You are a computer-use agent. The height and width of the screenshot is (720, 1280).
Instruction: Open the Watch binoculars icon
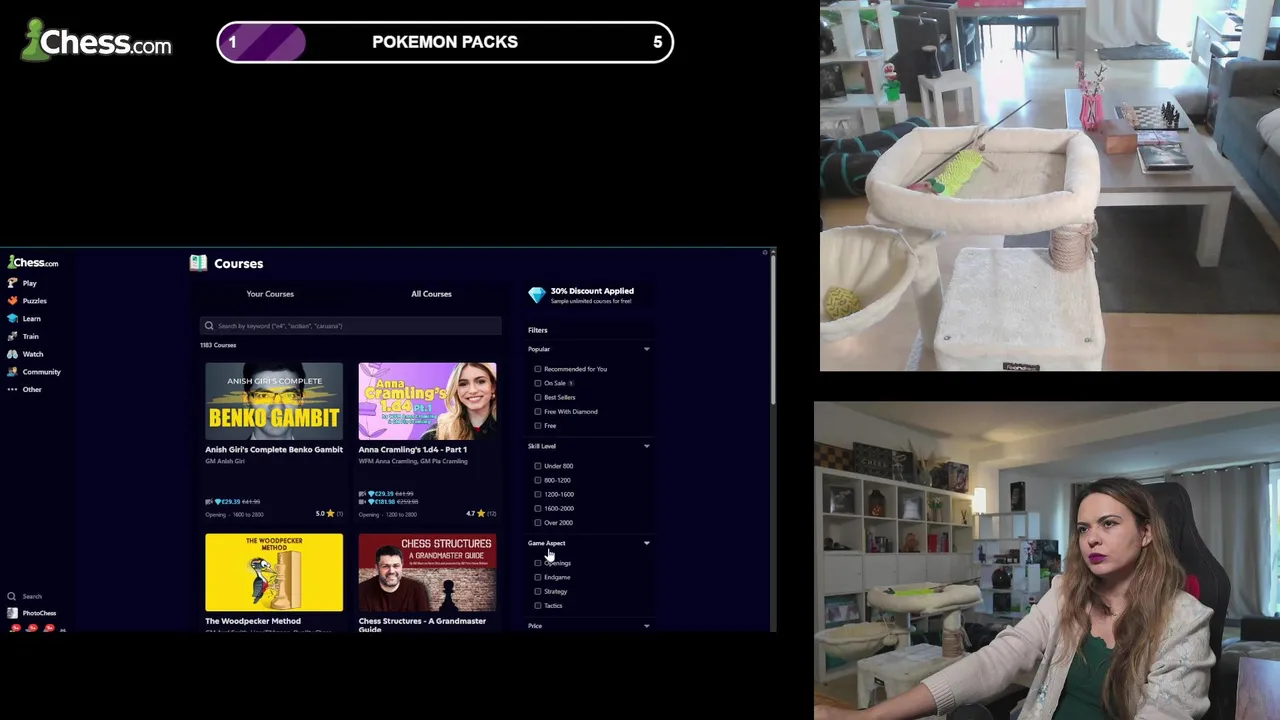(12, 354)
